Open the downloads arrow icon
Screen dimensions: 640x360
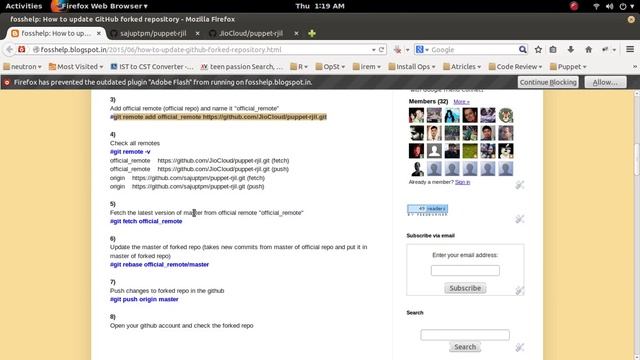tap(571, 49)
